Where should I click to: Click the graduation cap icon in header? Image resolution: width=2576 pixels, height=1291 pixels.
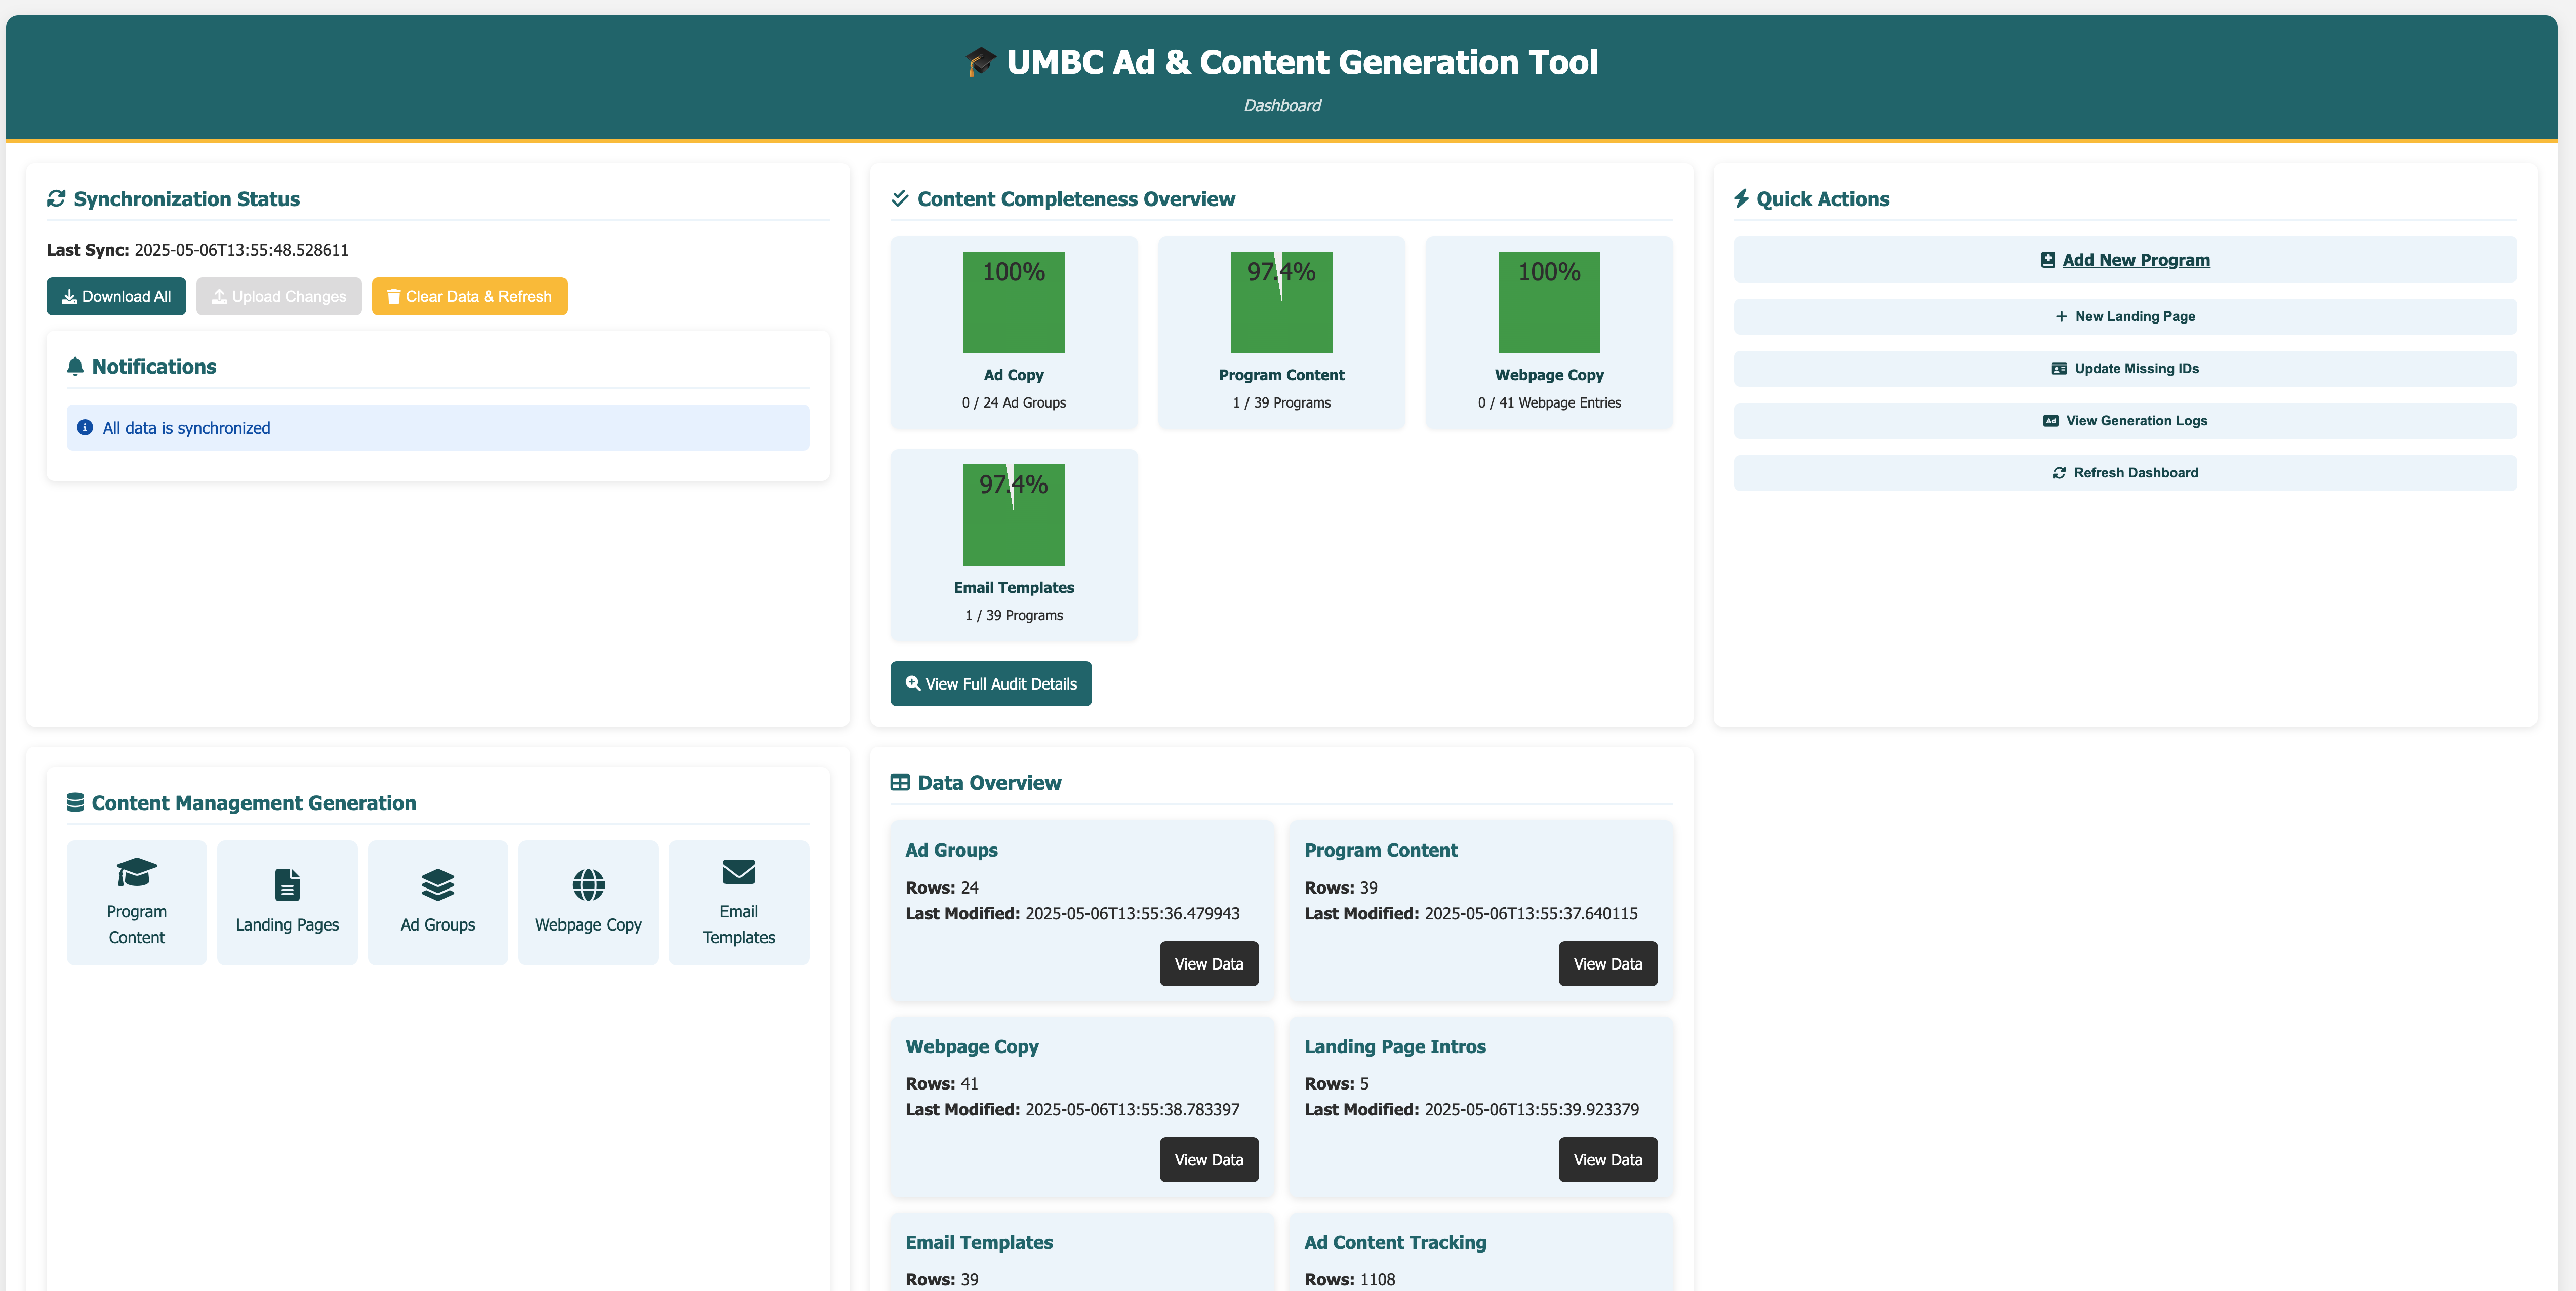tap(980, 62)
